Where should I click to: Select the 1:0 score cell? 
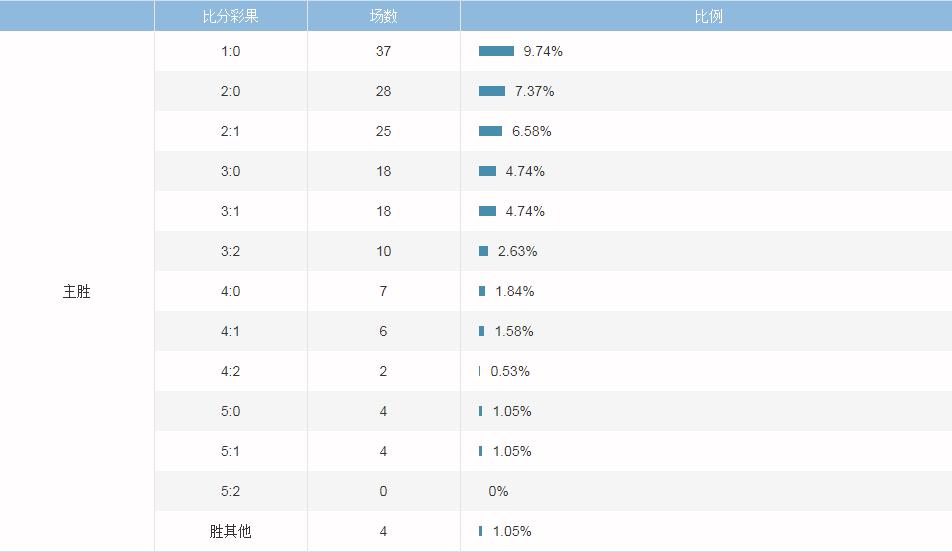[230, 51]
